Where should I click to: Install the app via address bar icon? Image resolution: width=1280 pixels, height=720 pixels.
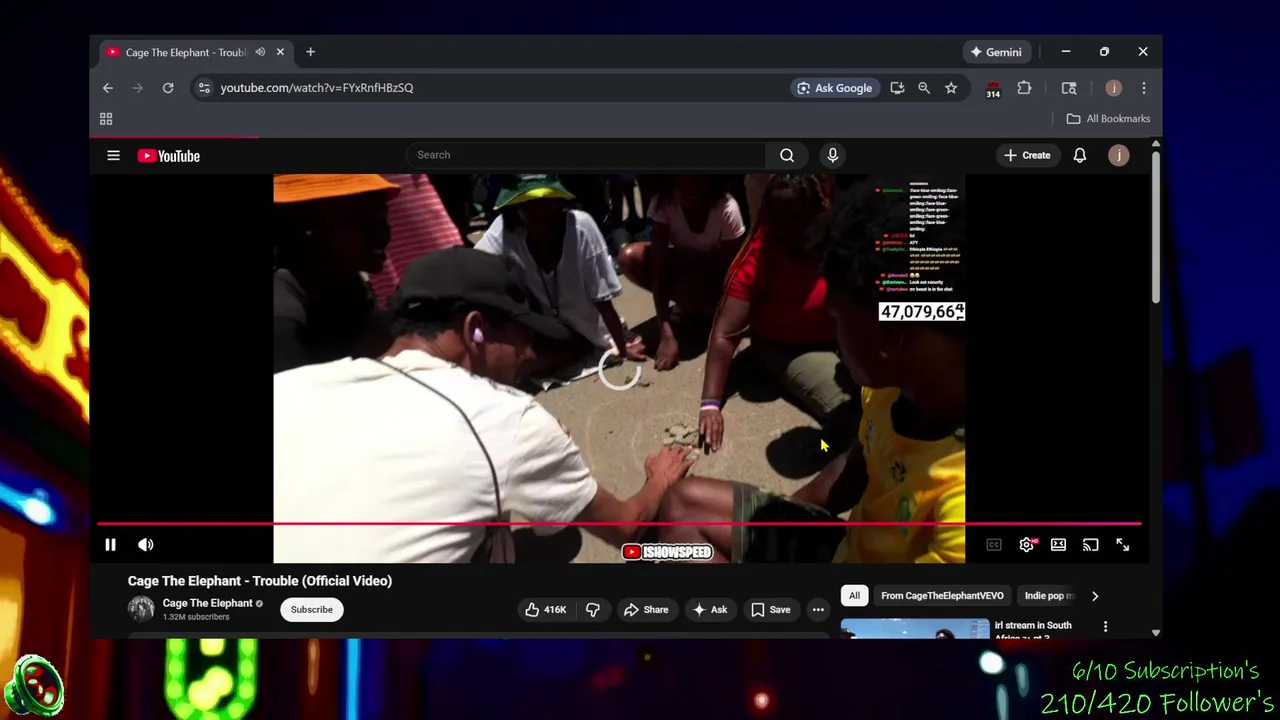pyautogui.click(x=897, y=88)
